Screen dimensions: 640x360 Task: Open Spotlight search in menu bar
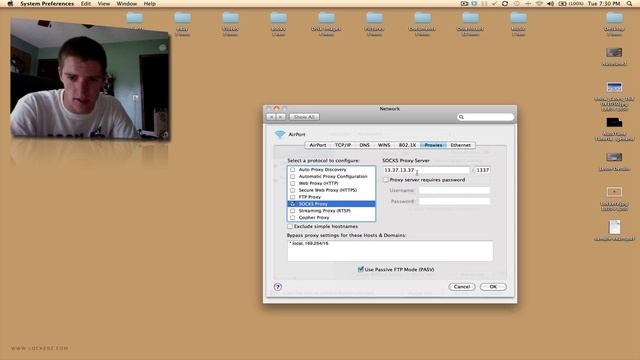click(629, 4)
